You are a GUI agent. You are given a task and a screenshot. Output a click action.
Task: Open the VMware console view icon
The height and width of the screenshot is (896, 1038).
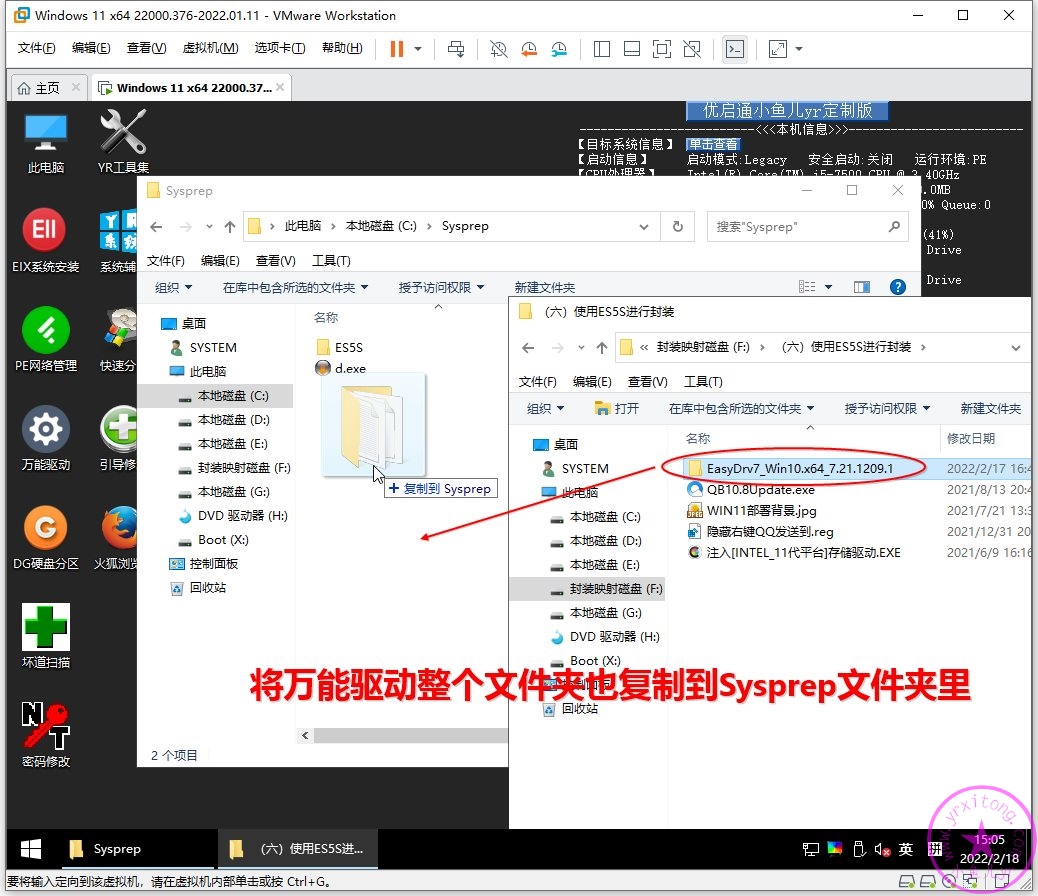[x=735, y=49]
